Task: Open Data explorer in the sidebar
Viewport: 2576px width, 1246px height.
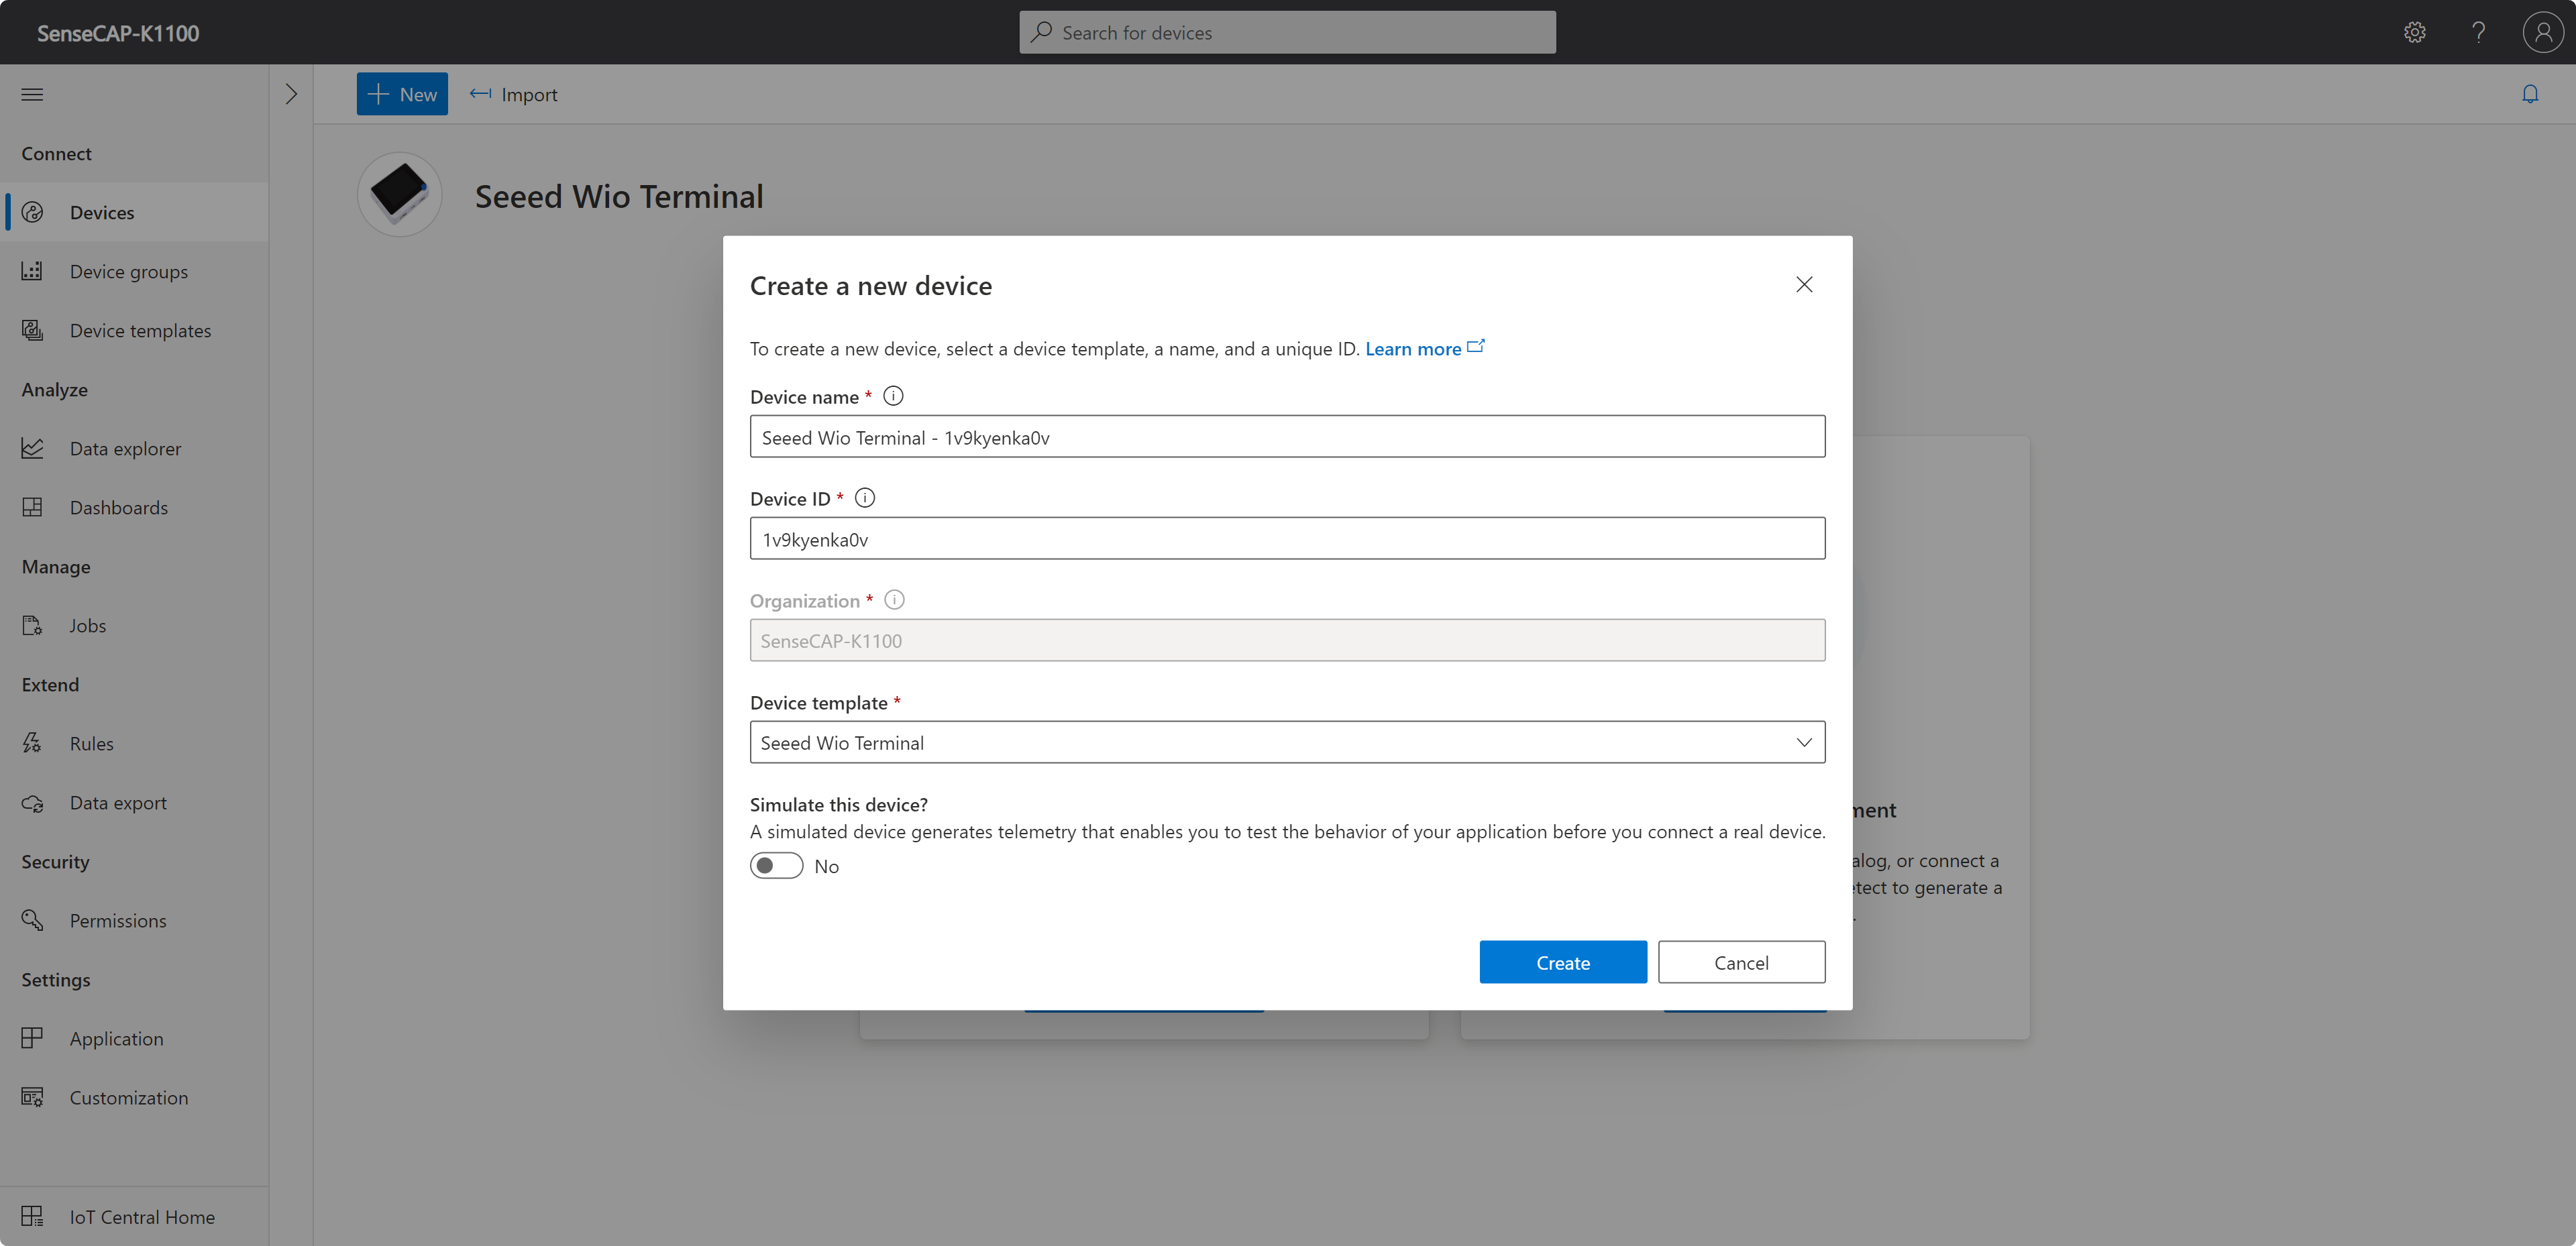Action: 134,448
